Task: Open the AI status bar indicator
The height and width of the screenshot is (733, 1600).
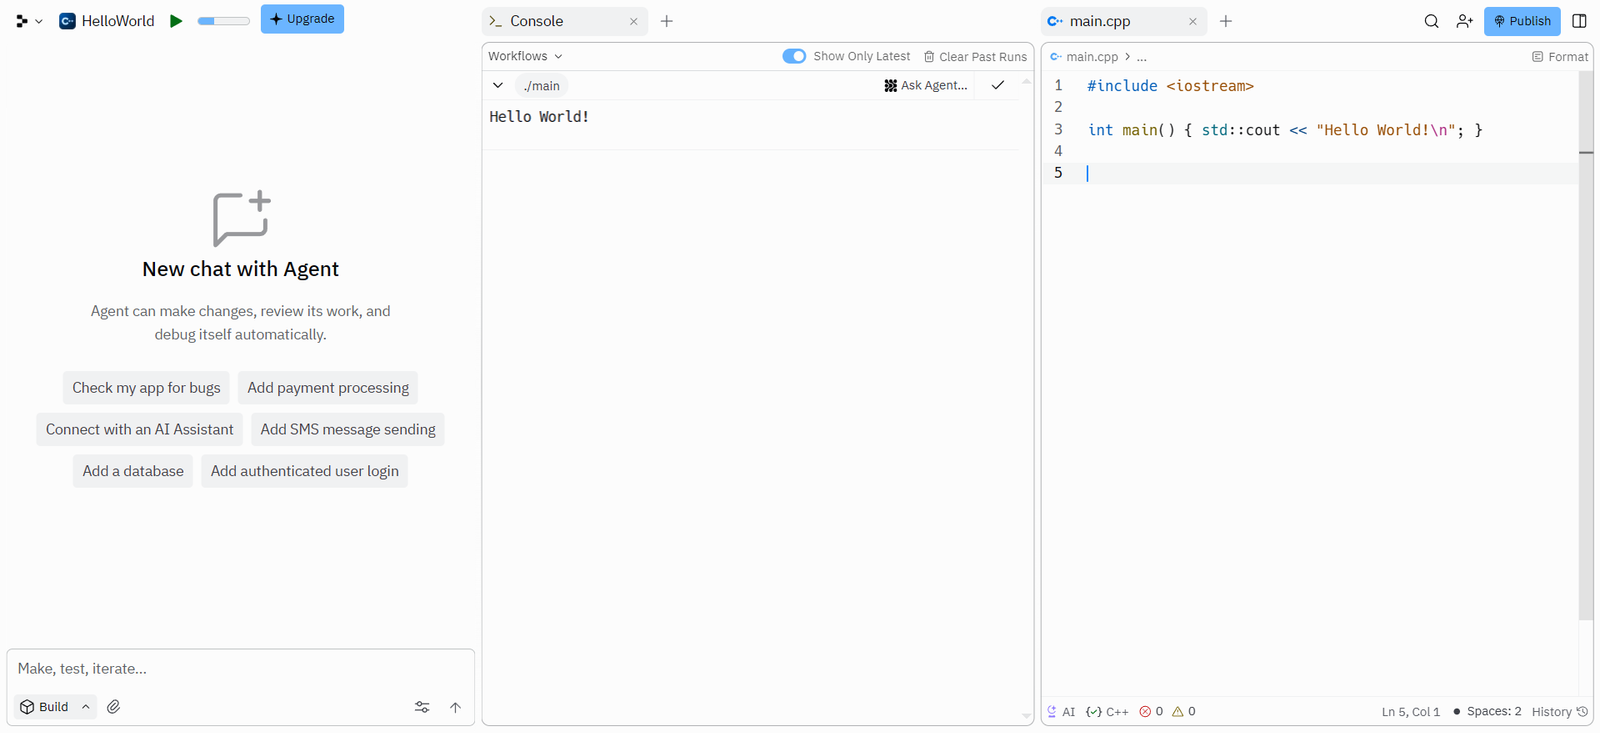Action: (x=1061, y=712)
